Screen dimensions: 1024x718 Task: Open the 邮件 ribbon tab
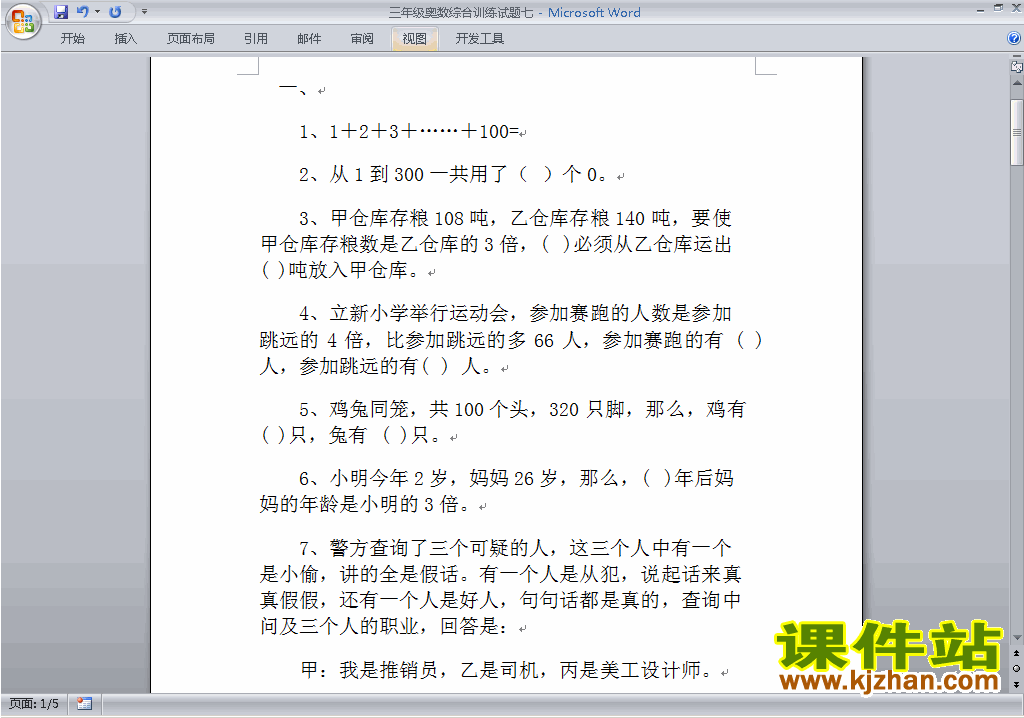pos(309,39)
